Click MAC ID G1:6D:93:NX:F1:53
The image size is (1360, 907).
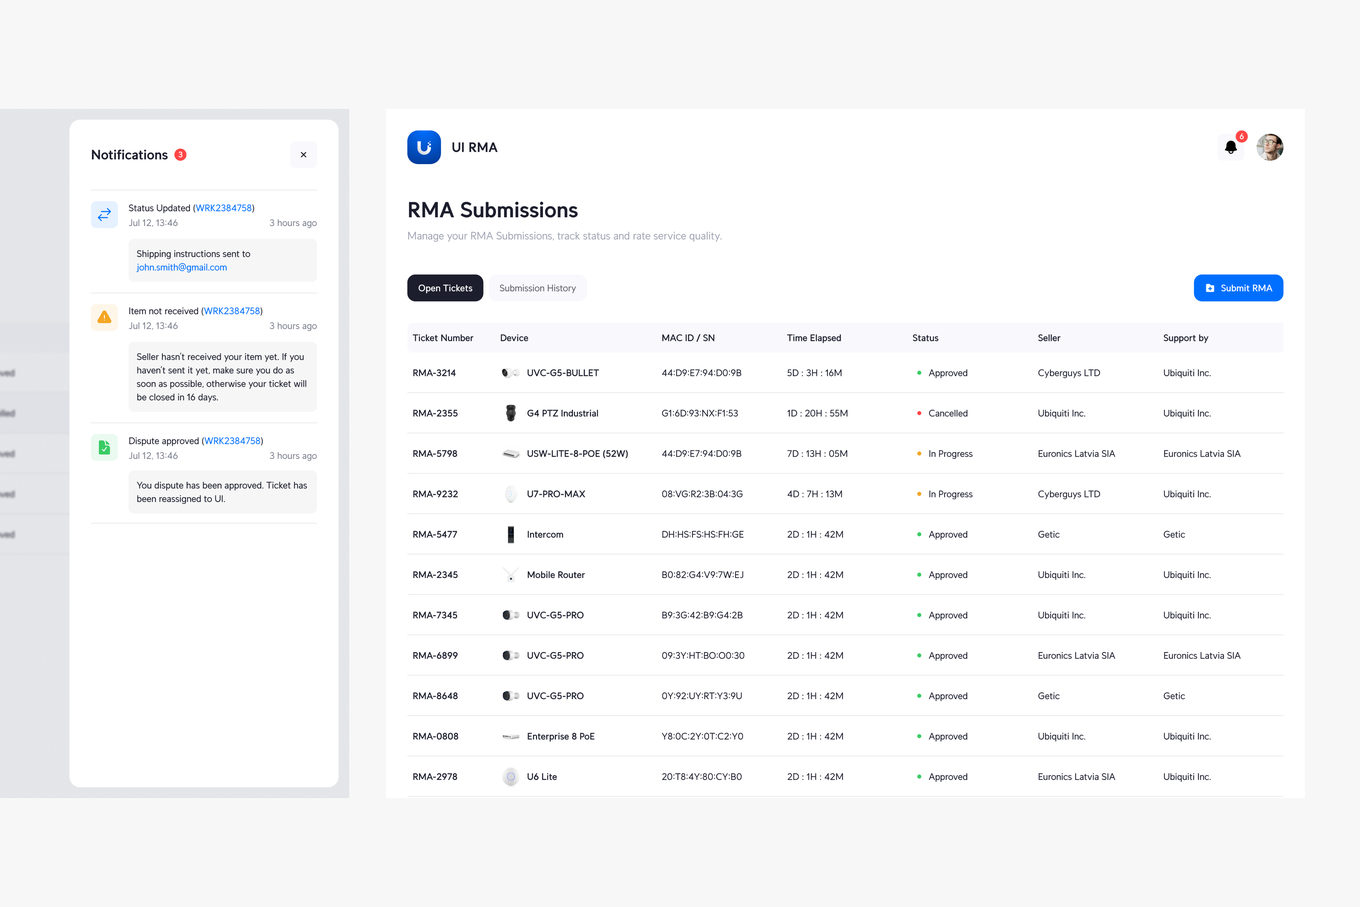click(x=700, y=413)
